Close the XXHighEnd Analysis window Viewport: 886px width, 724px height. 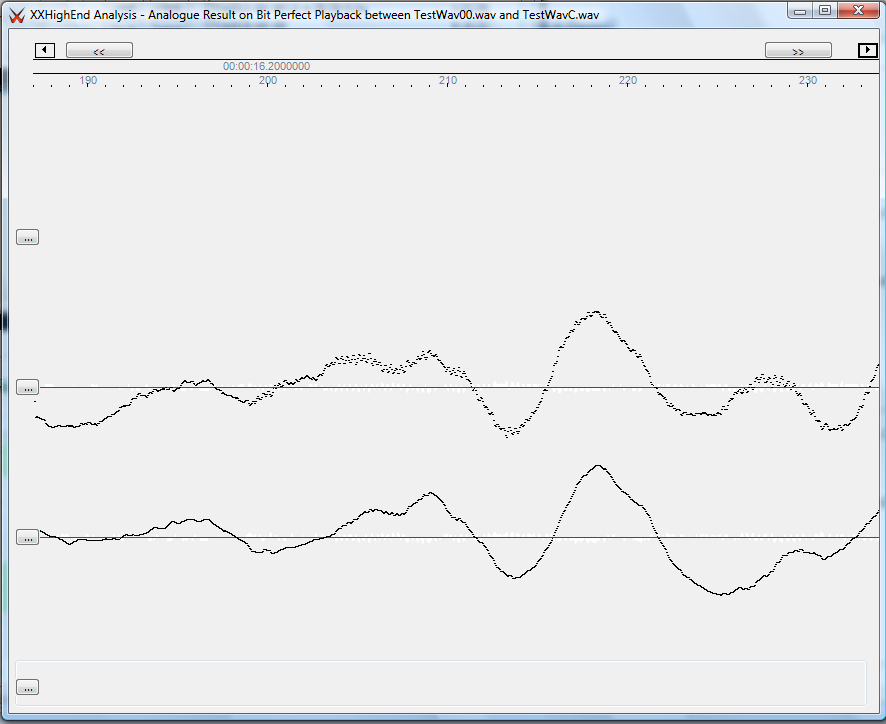pyautogui.click(x=858, y=11)
